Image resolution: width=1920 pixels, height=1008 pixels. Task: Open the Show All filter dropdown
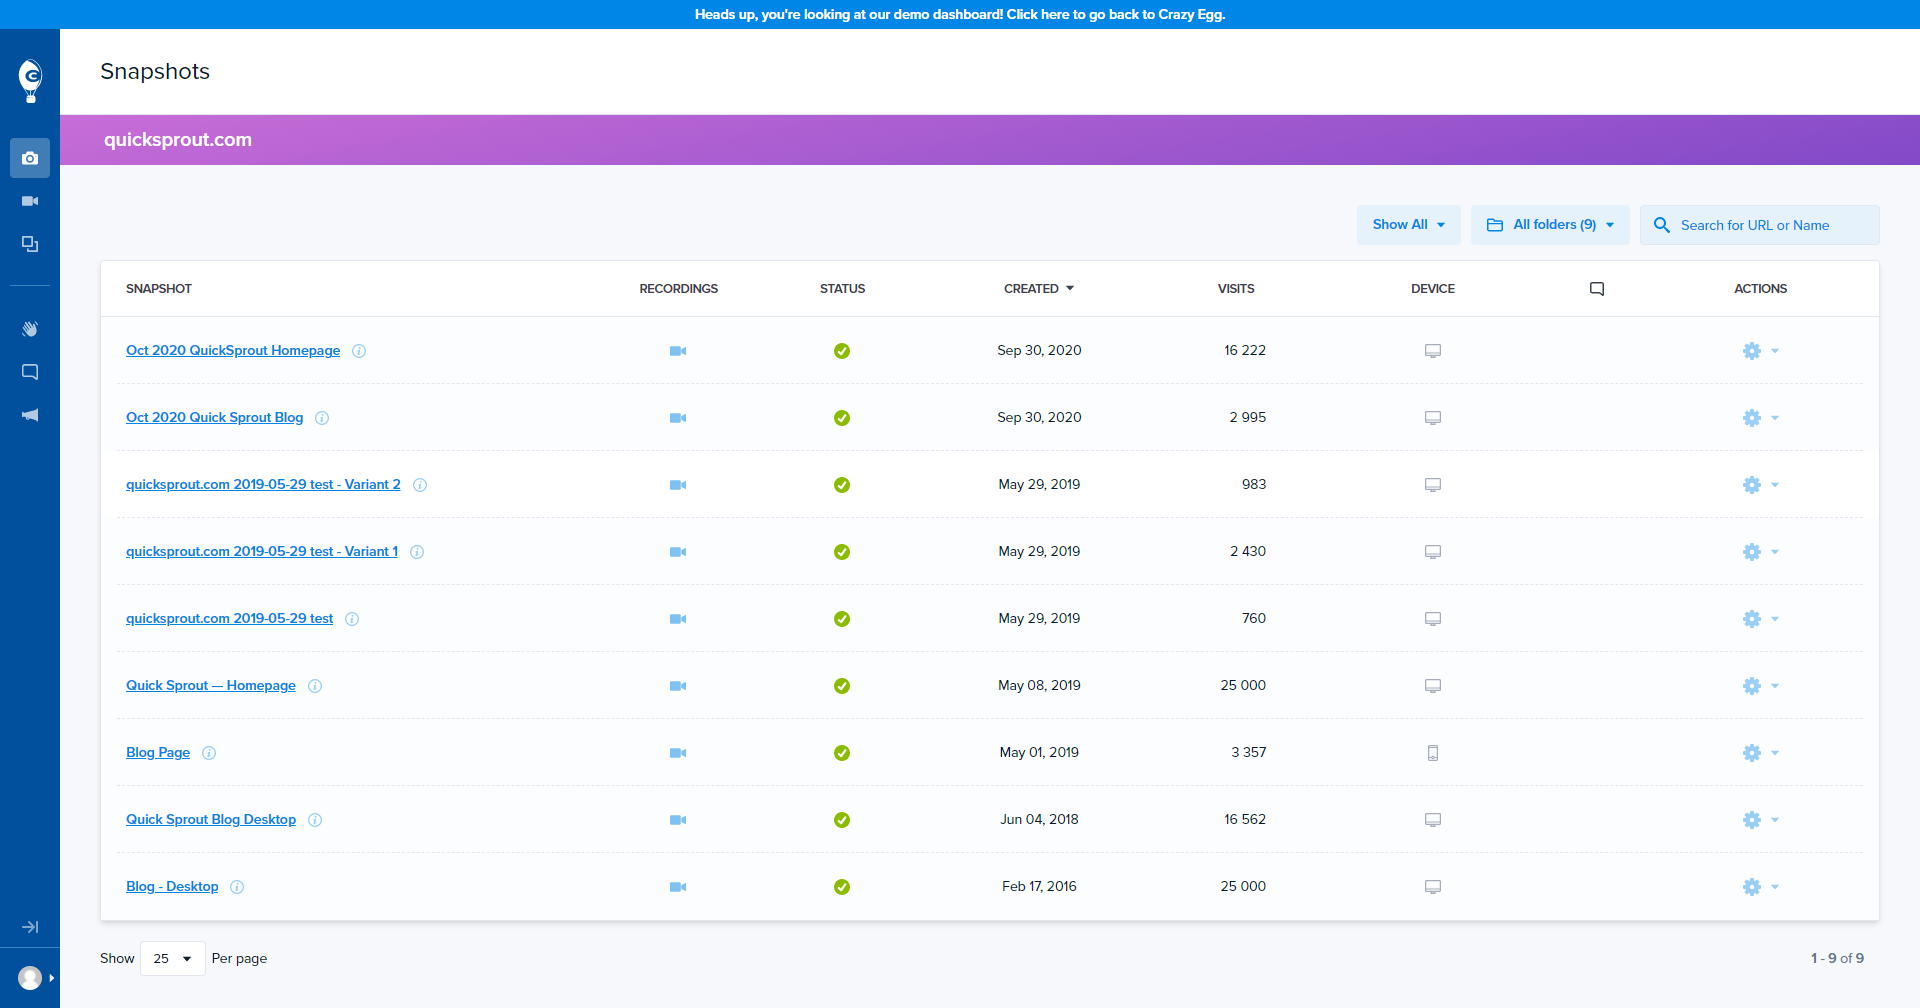click(x=1408, y=225)
